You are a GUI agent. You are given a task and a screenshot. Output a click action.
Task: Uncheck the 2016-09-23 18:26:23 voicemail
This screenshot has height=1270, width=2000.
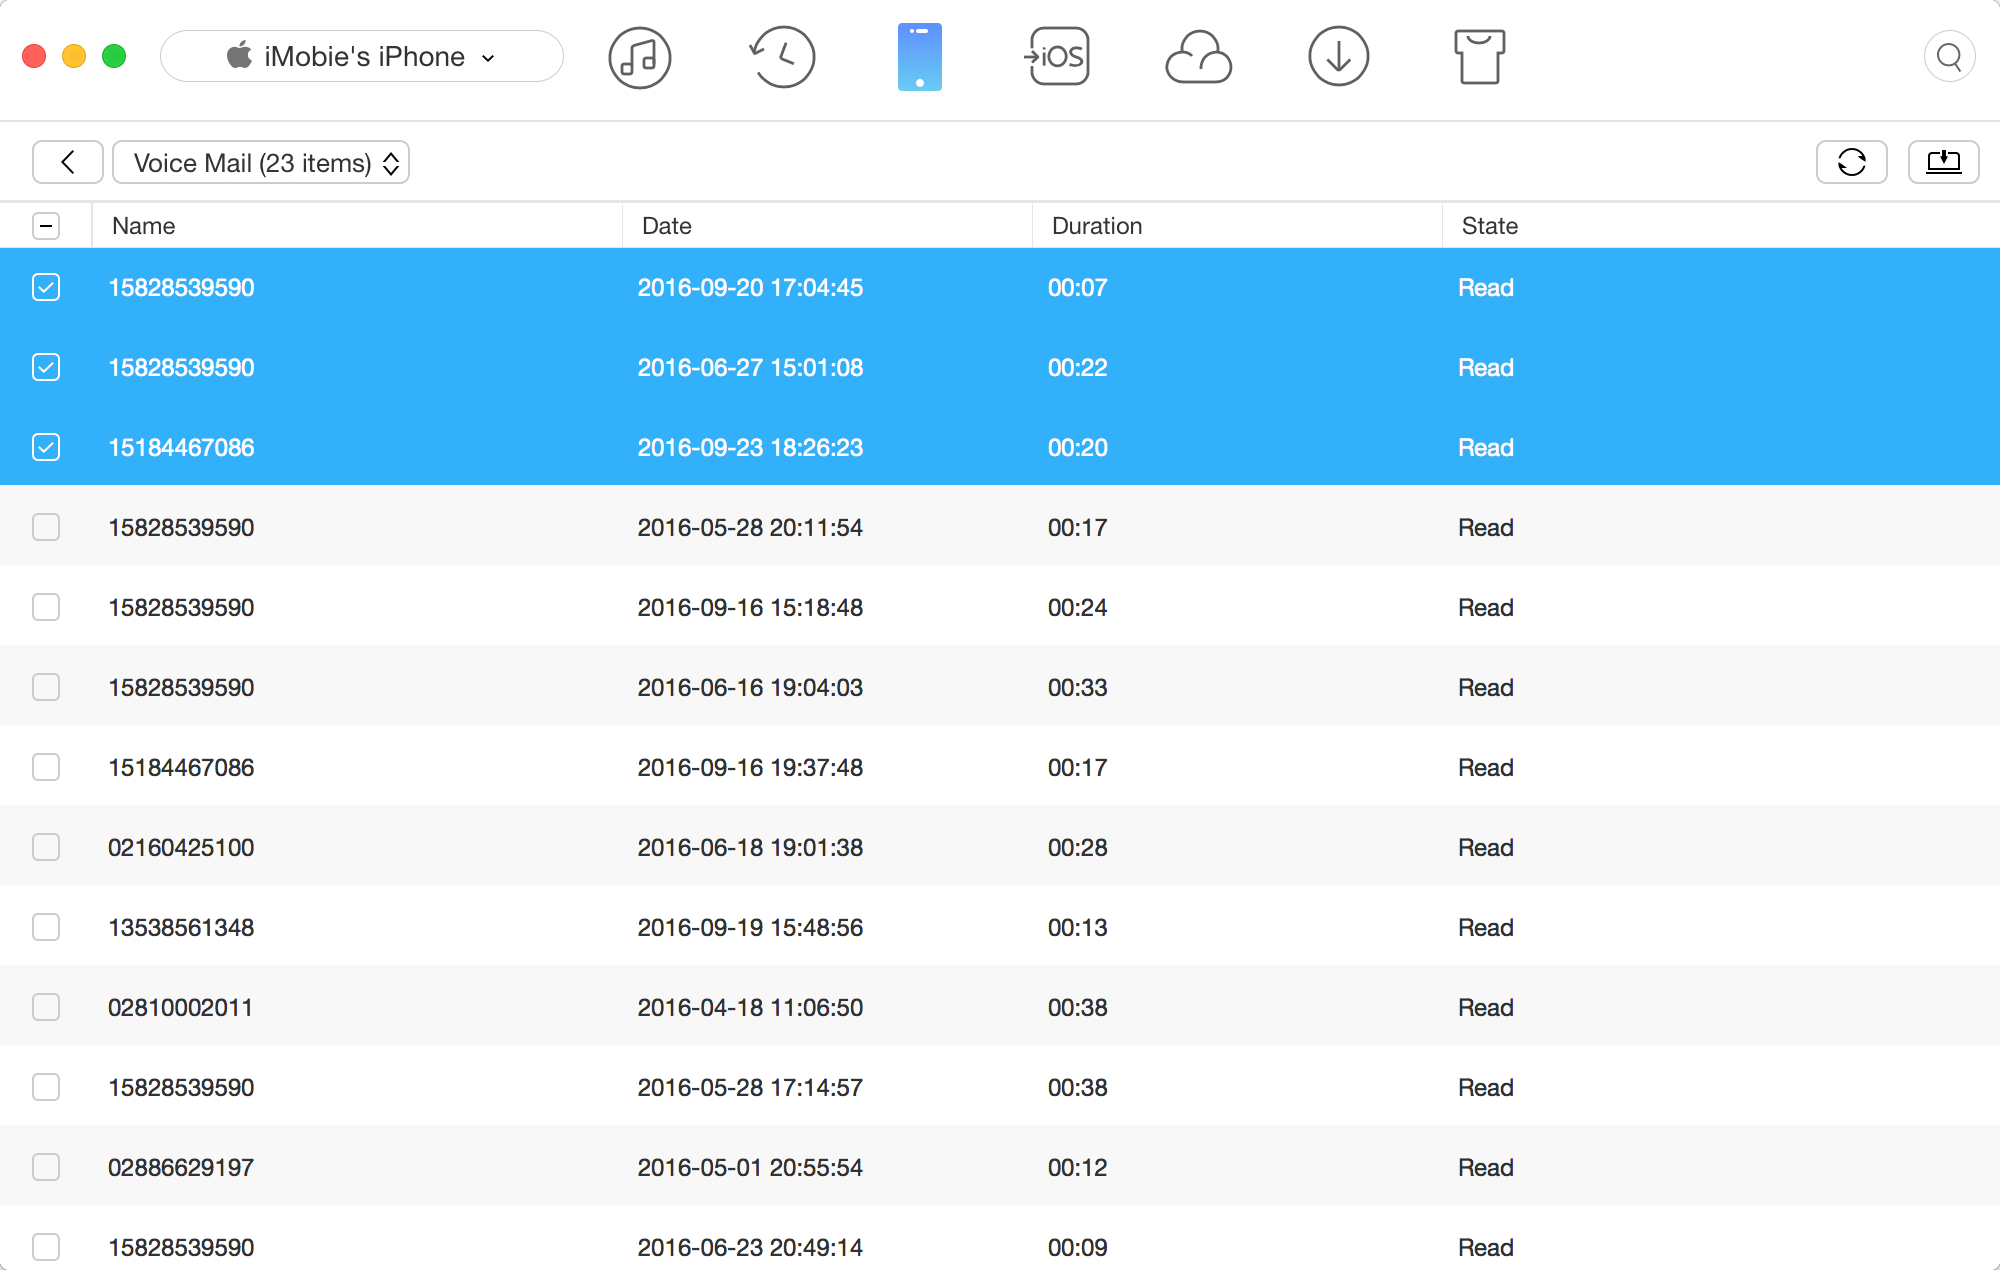coord(46,447)
